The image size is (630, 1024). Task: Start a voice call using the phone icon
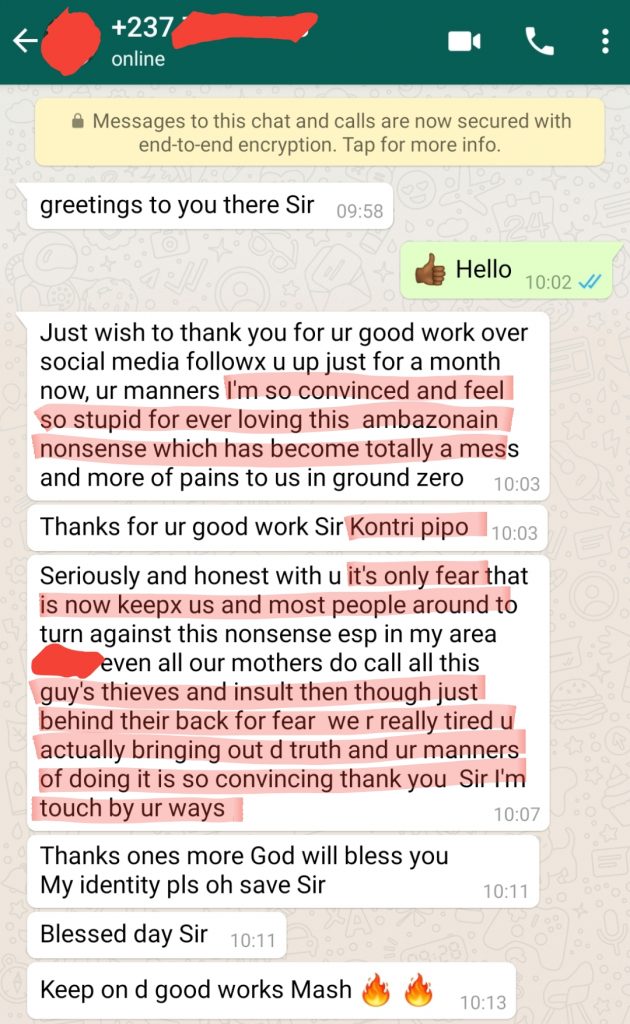point(539,41)
